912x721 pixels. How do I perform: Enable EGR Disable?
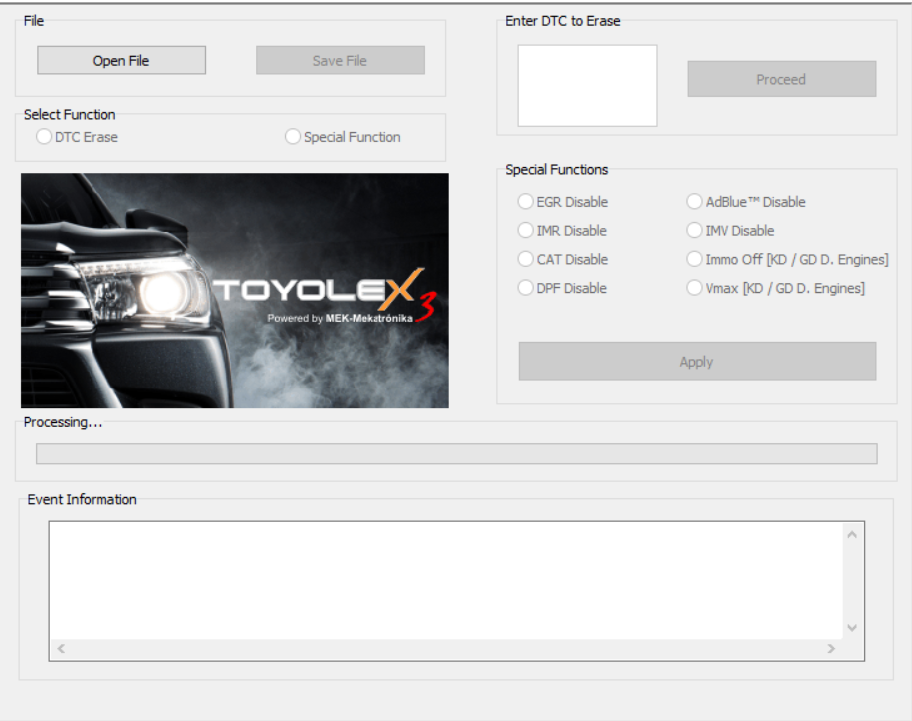tap(525, 201)
